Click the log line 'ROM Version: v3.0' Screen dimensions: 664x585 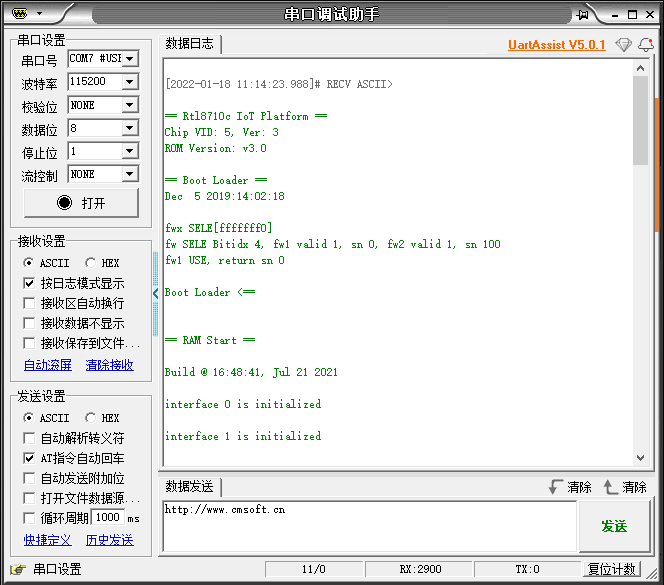[216, 148]
